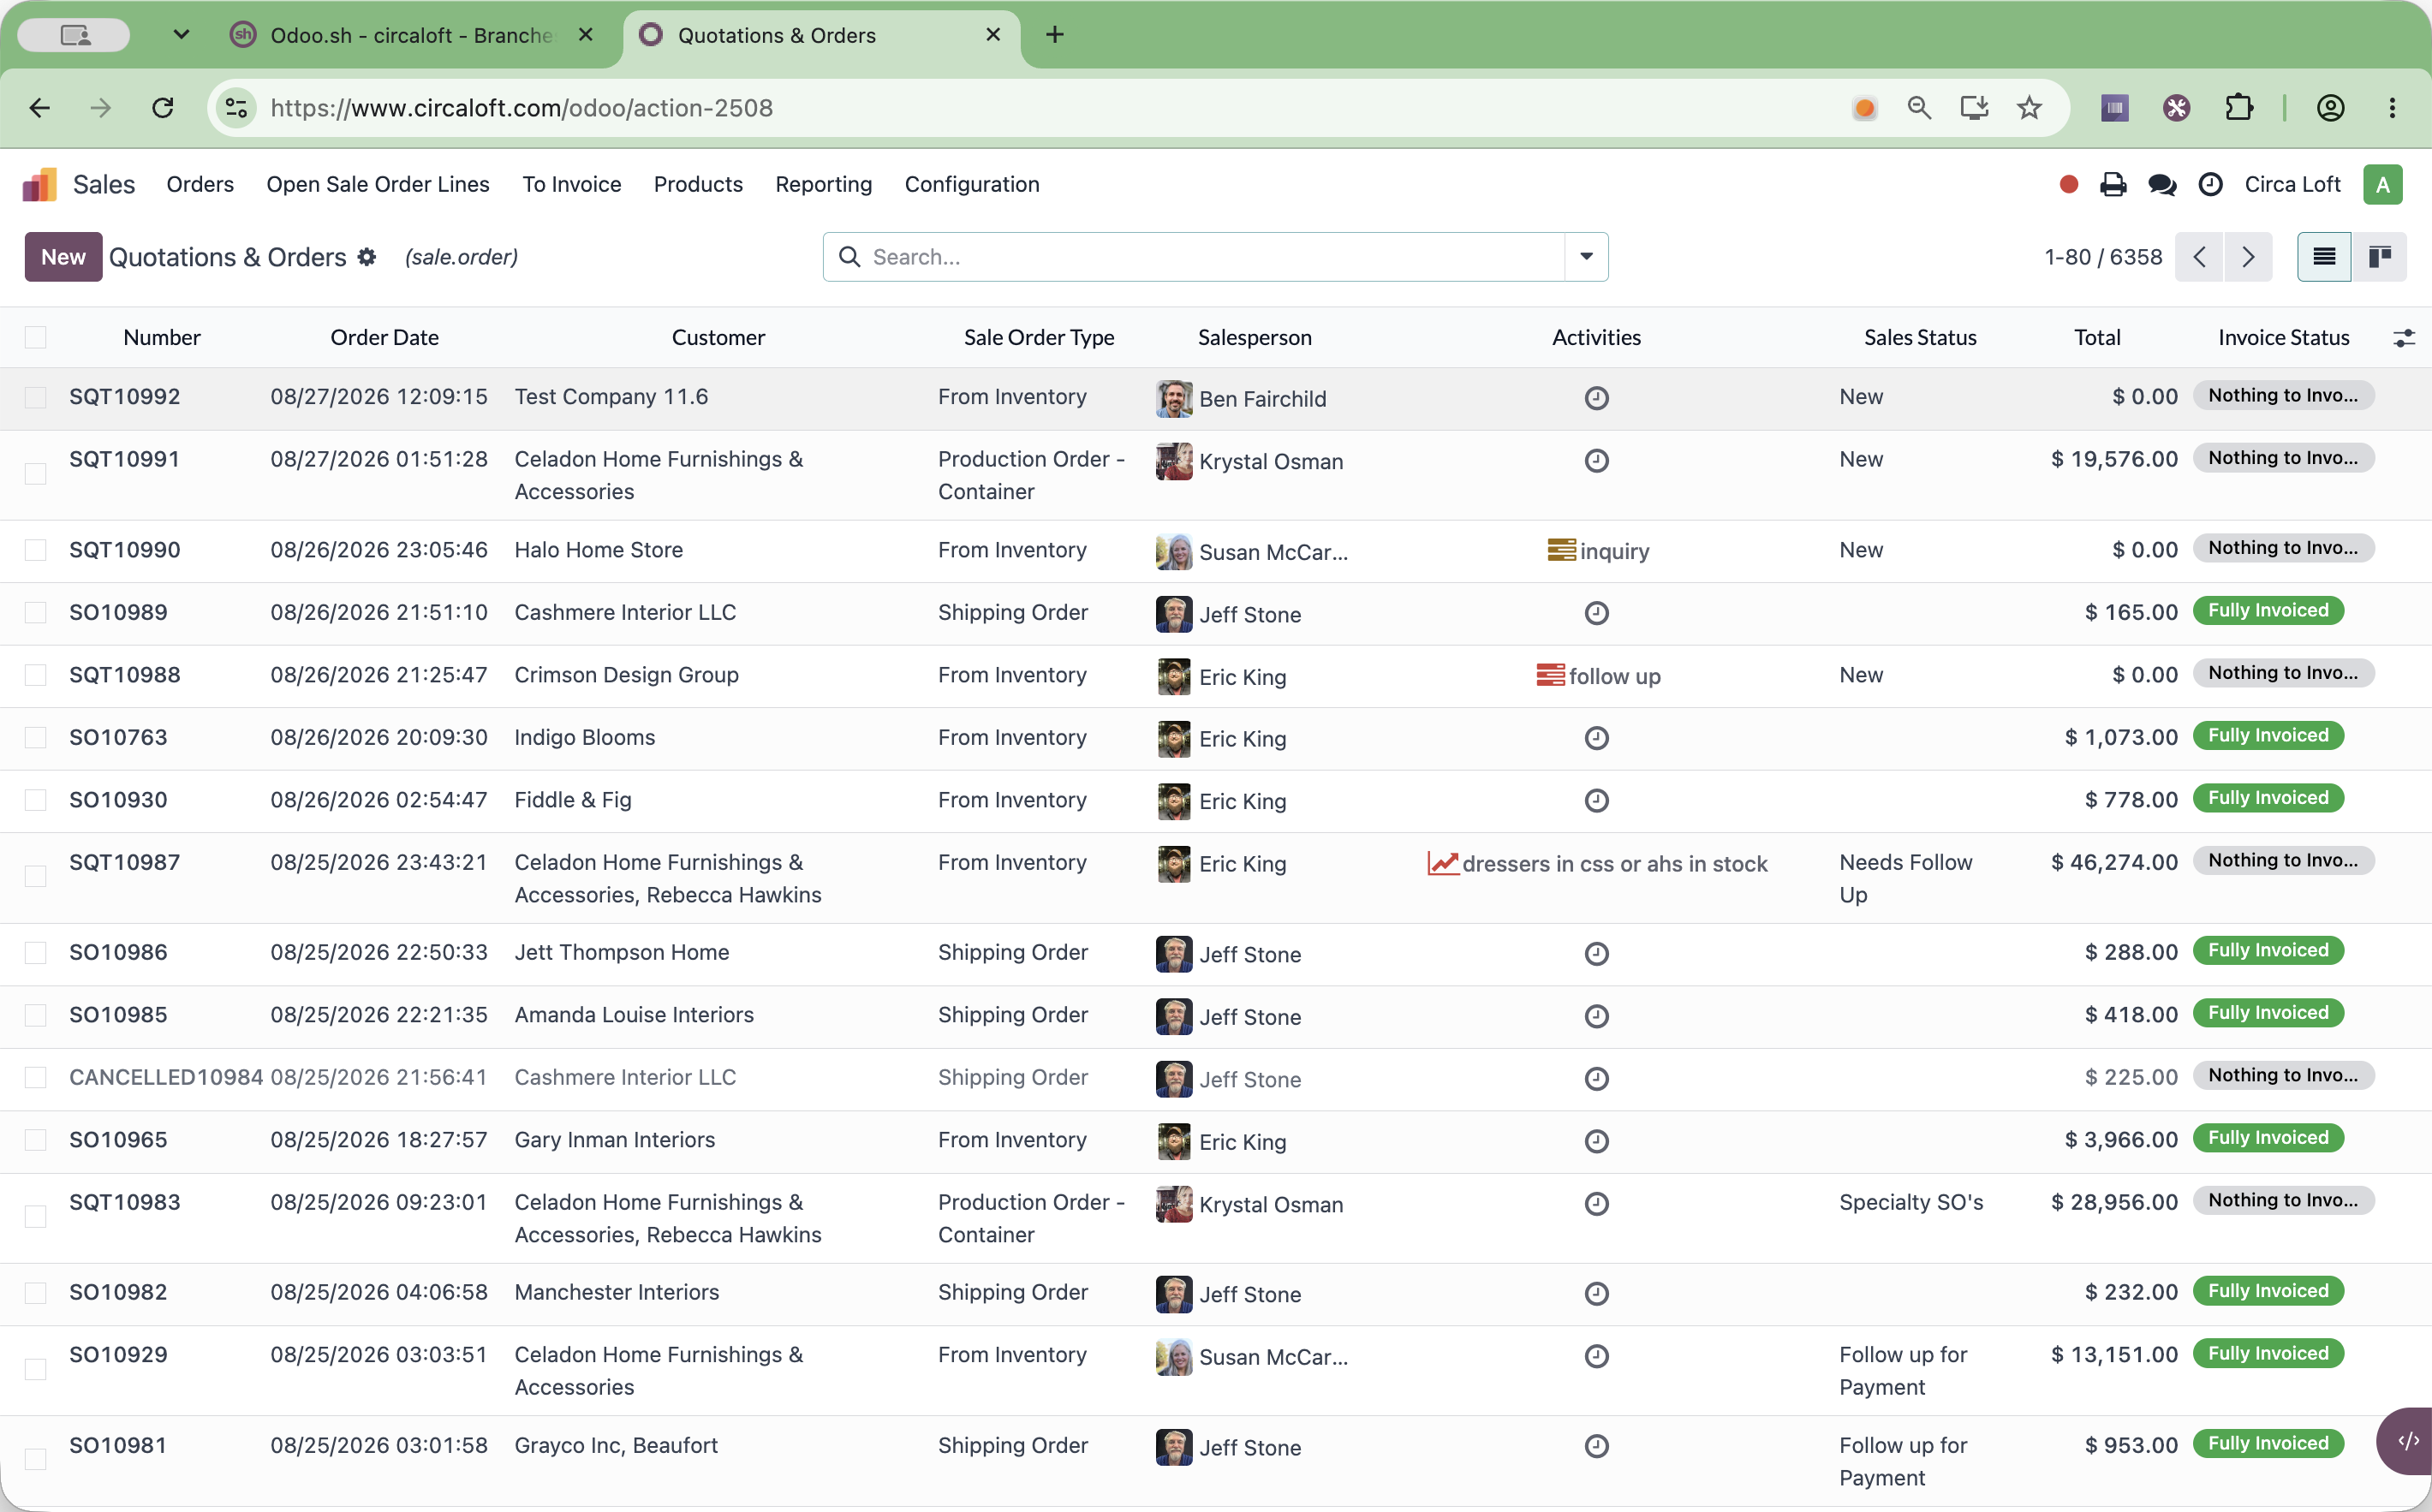Viewport: 2432px width, 1512px height.
Task: Click pager text 1-80 / 6358
Action: pyautogui.click(x=2103, y=257)
